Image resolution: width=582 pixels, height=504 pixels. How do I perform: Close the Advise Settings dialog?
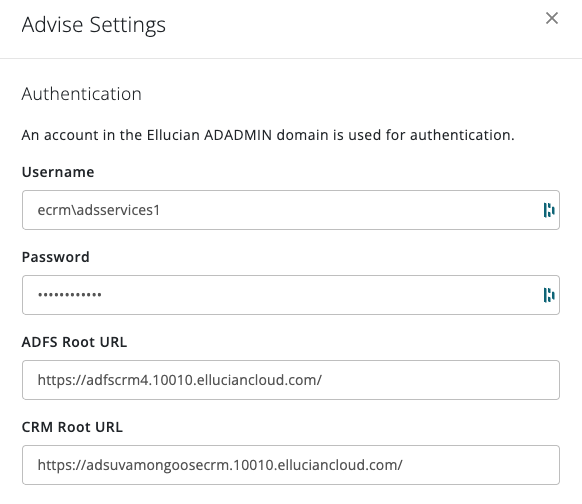tap(552, 18)
